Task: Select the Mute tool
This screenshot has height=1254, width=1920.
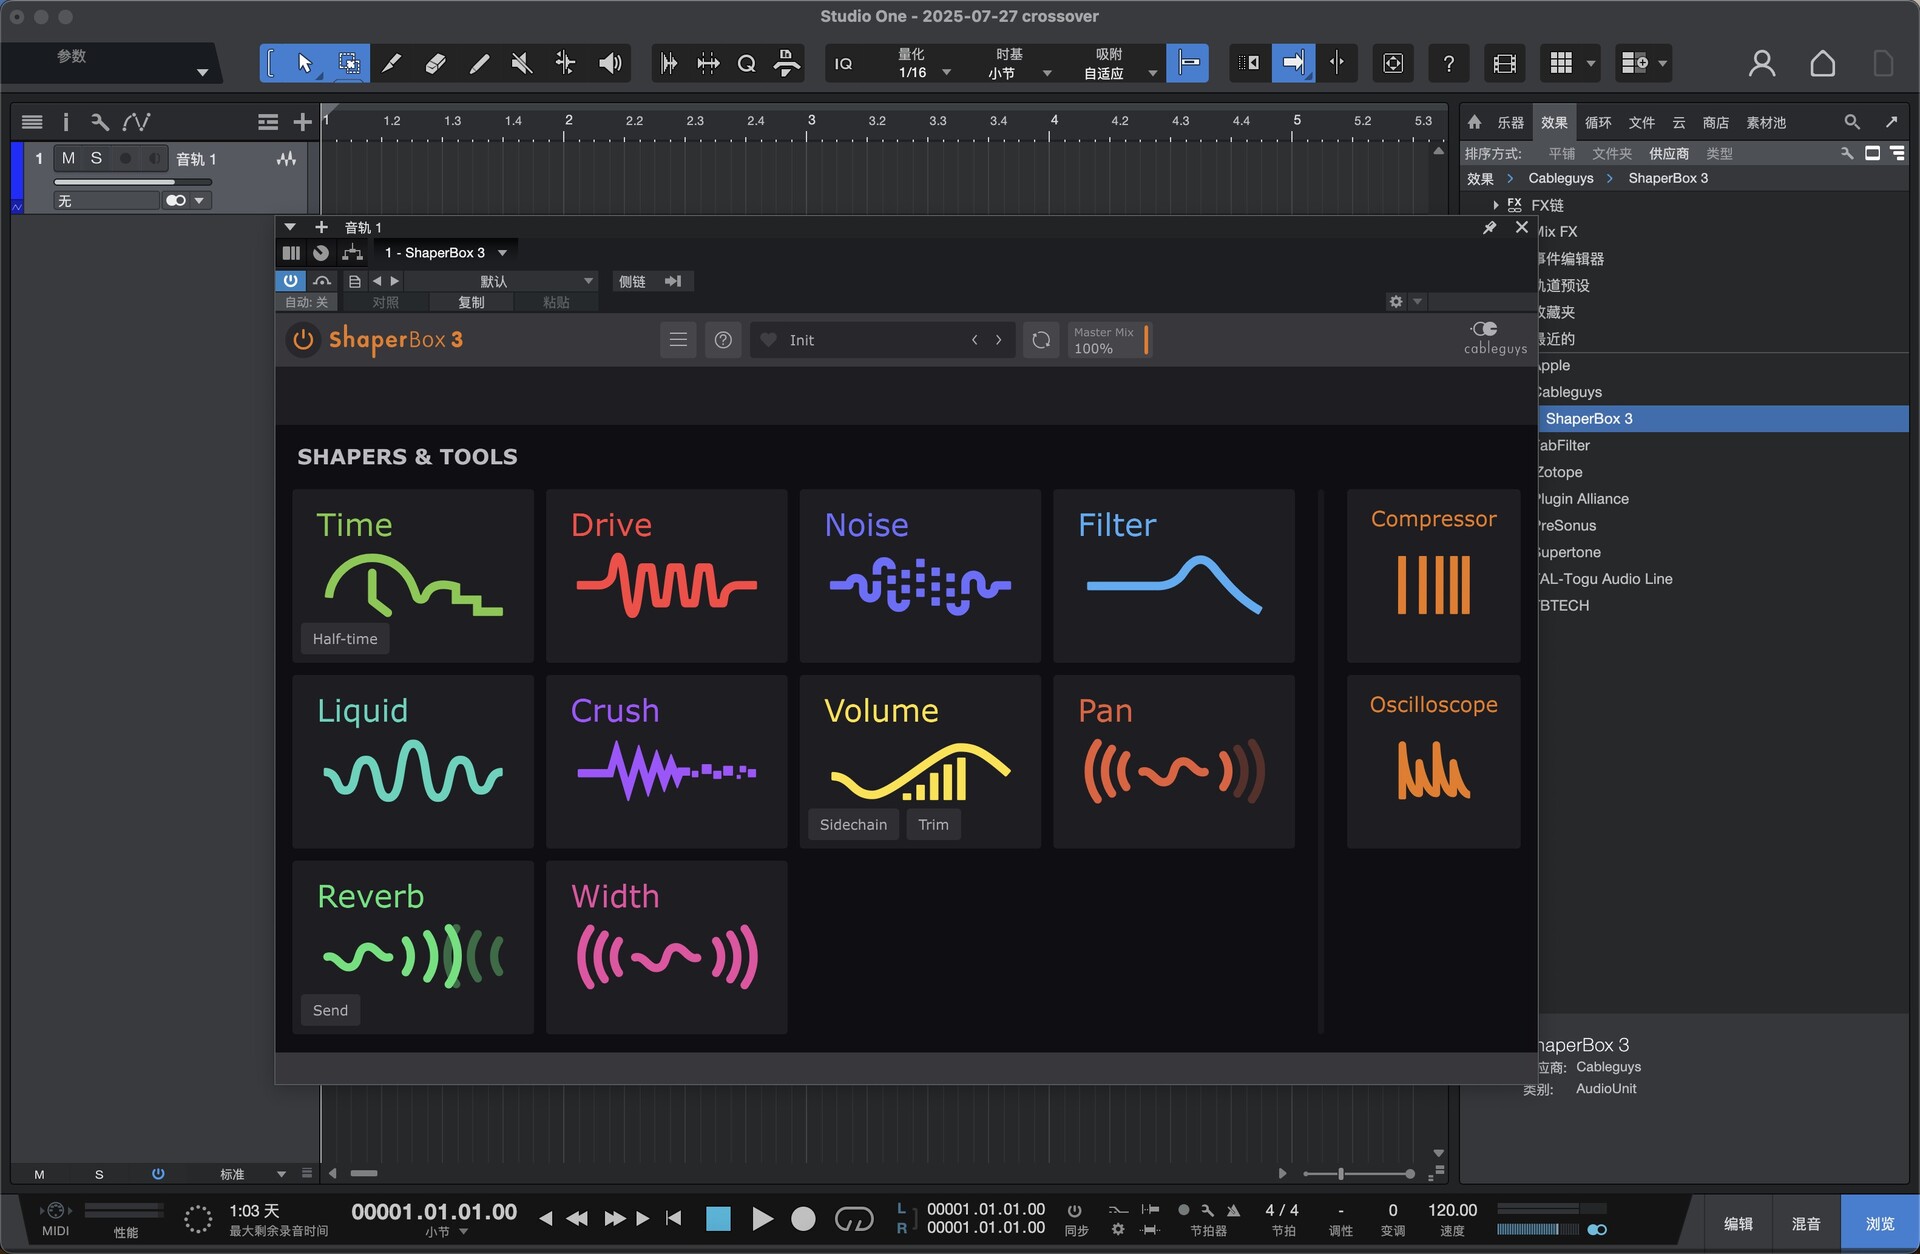Action: 521,64
